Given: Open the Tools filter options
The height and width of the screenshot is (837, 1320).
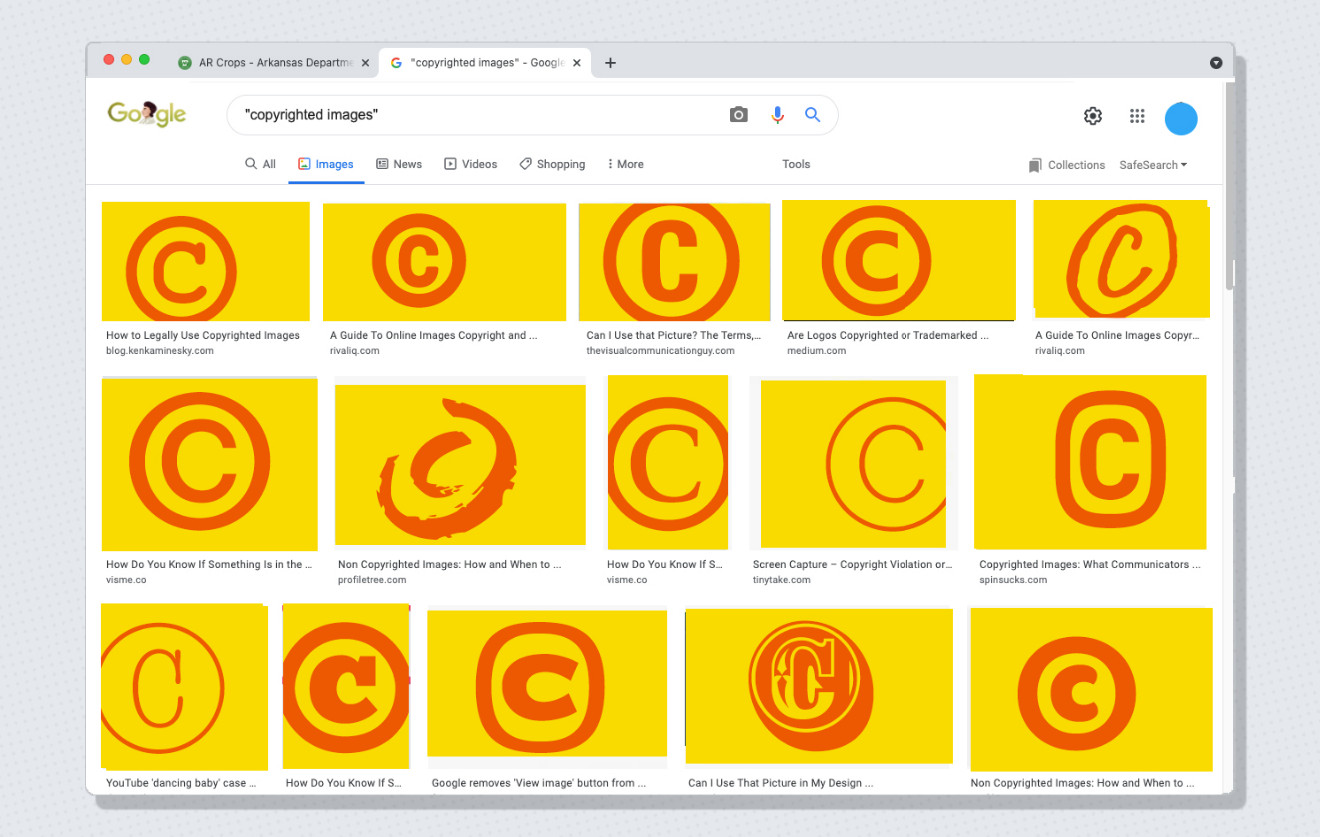Looking at the screenshot, I should [796, 164].
